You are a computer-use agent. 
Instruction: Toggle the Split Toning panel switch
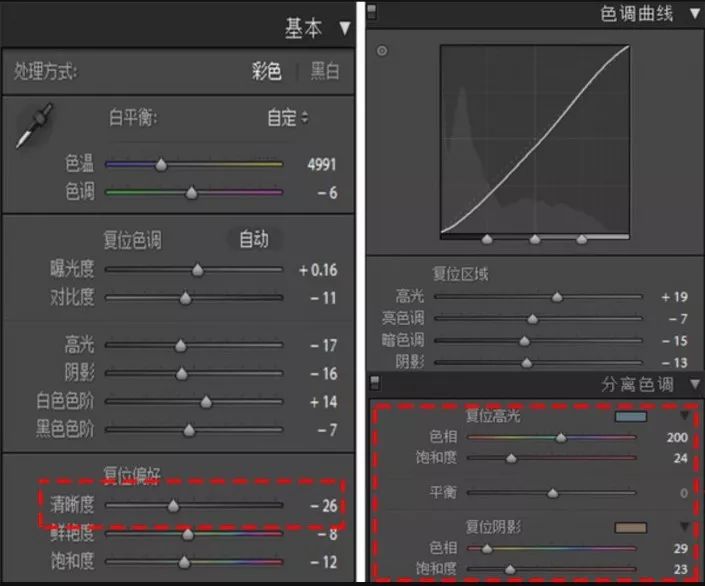375,383
